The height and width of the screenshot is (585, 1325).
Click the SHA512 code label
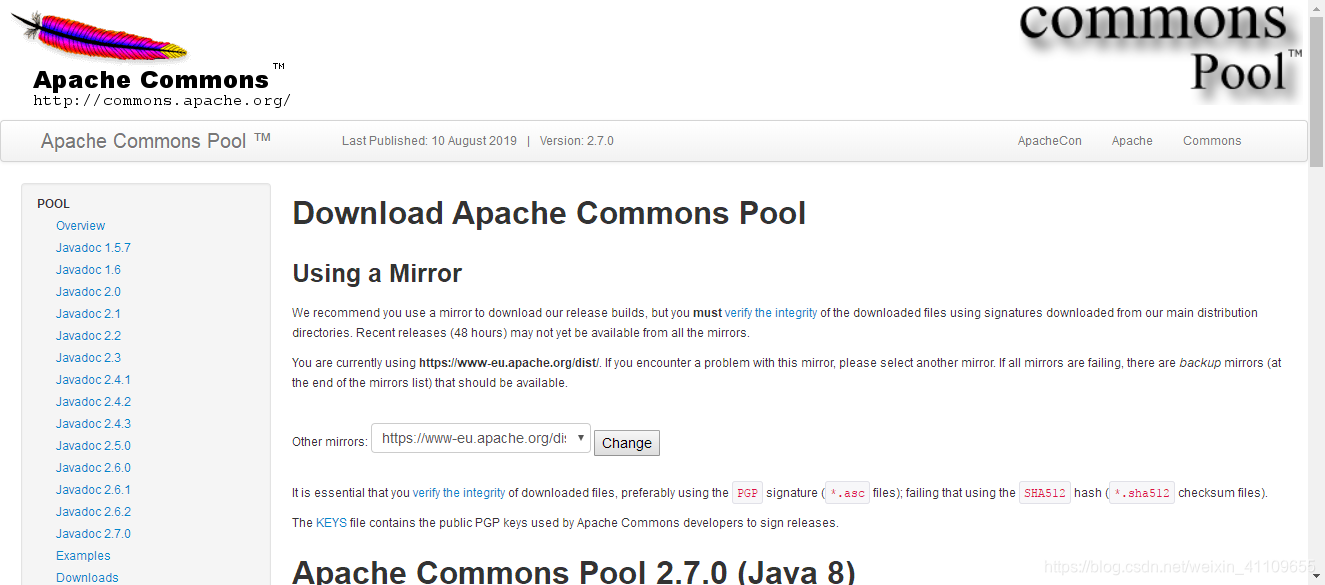[1045, 493]
